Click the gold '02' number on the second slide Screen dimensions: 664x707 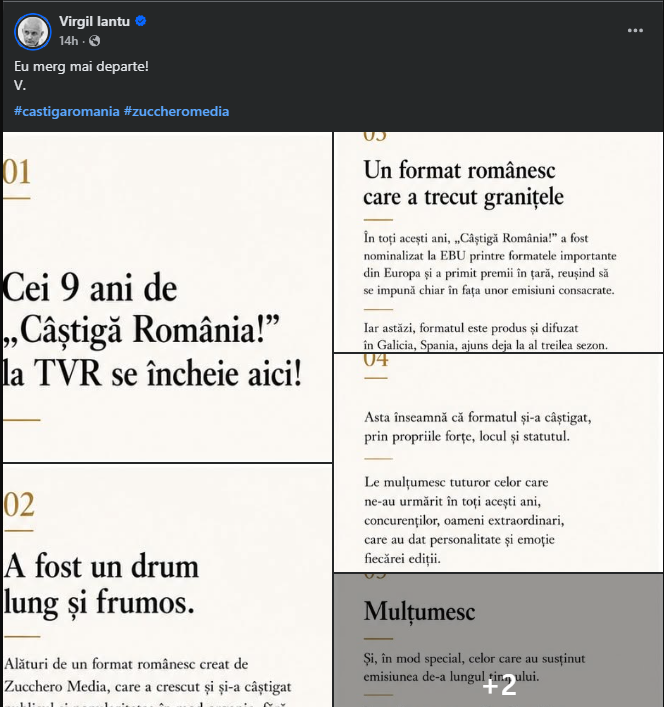pyautogui.click(x=18, y=505)
